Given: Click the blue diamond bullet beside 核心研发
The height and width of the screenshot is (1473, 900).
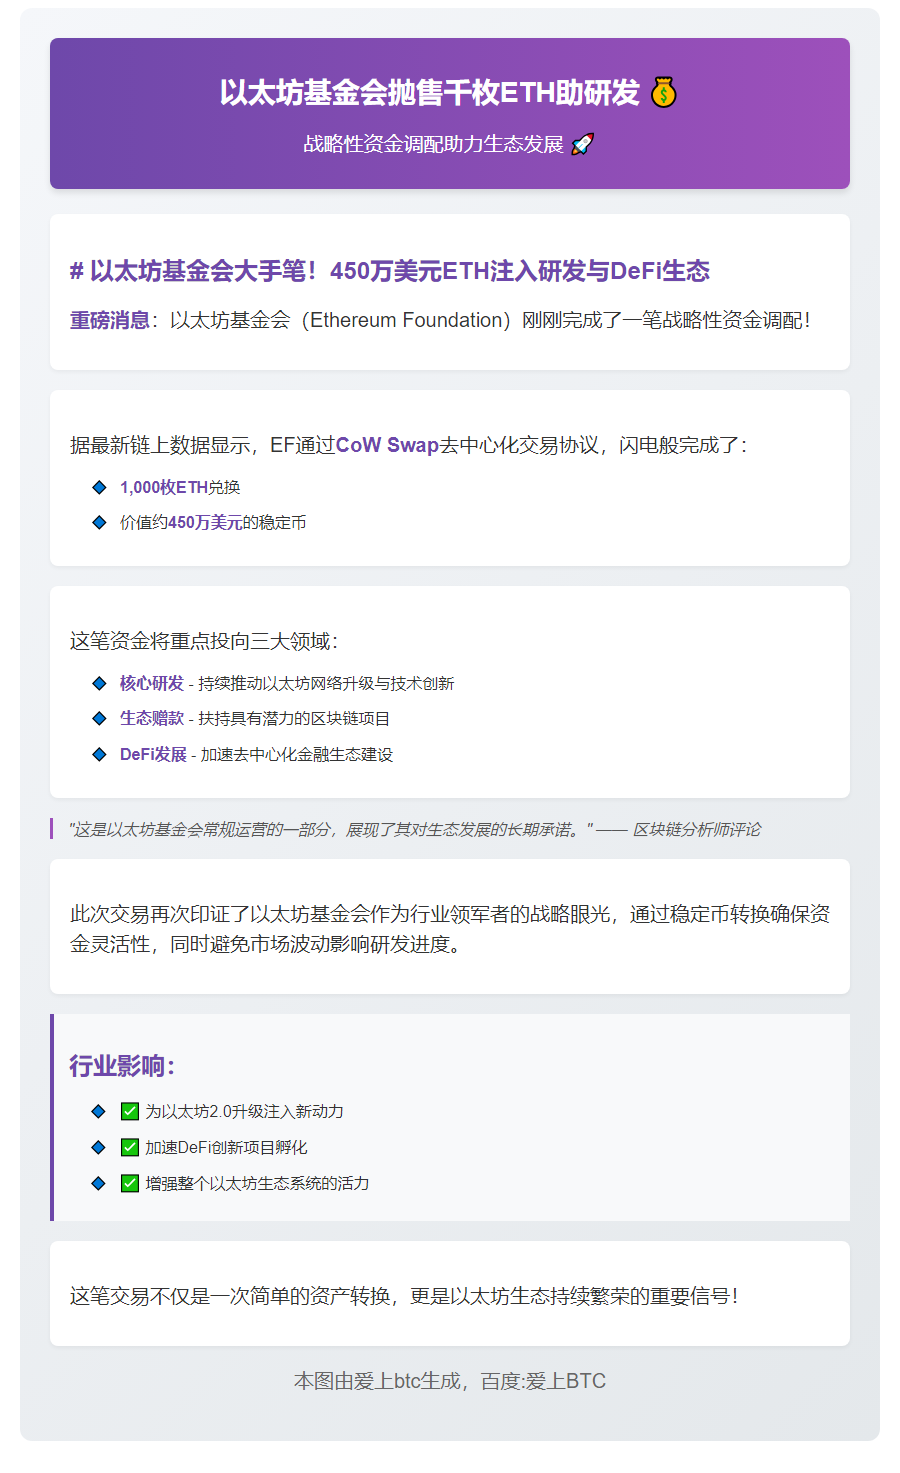Looking at the screenshot, I should pos(99,683).
